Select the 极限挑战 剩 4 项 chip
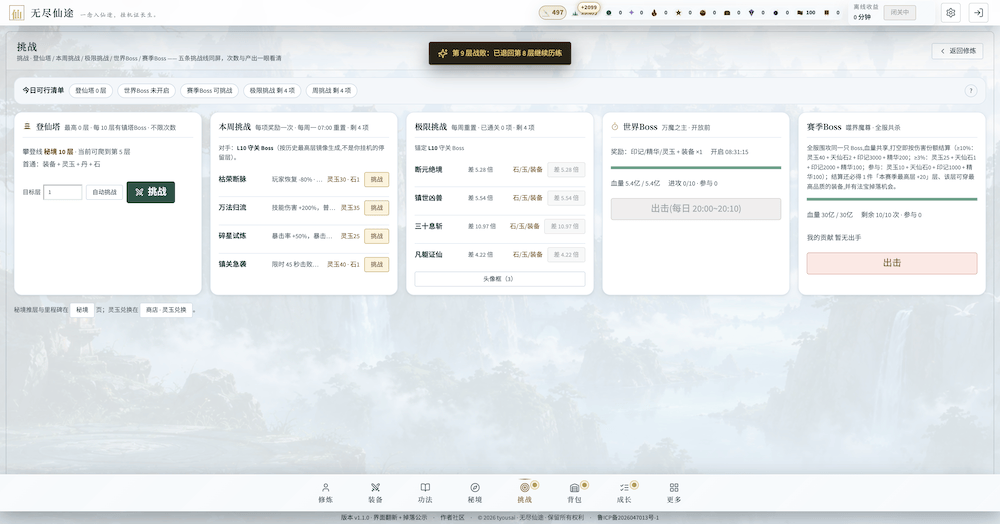Image resolution: width=1000 pixels, height=524 pixels. [272, 91]
